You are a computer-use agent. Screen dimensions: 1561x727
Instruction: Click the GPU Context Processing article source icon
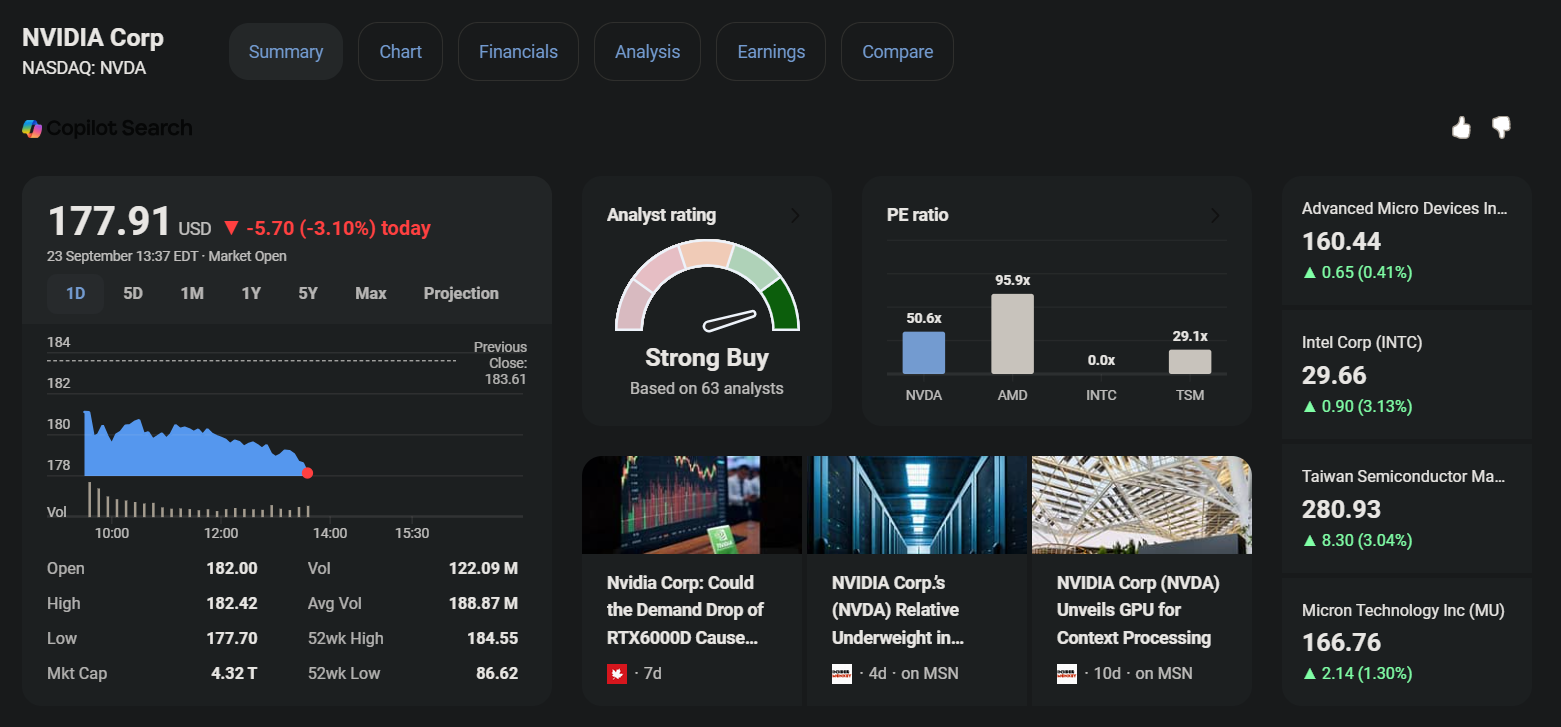1067,674
